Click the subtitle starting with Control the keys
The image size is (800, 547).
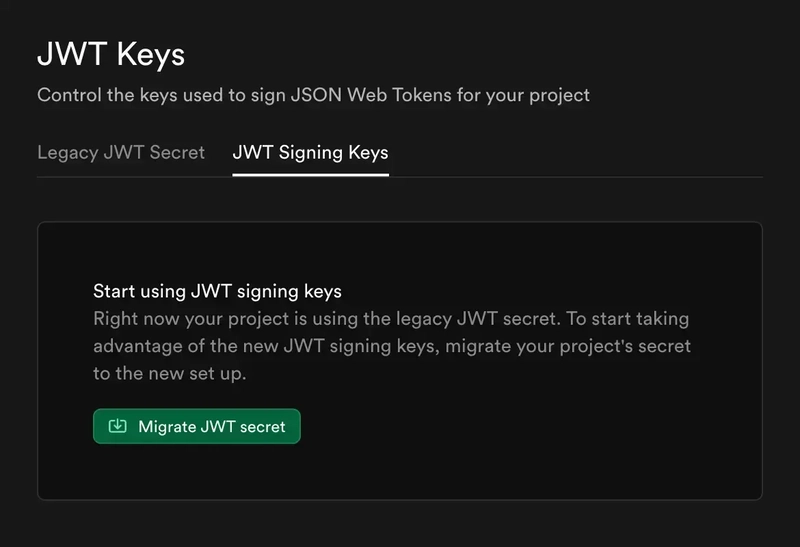click(313, 95)
